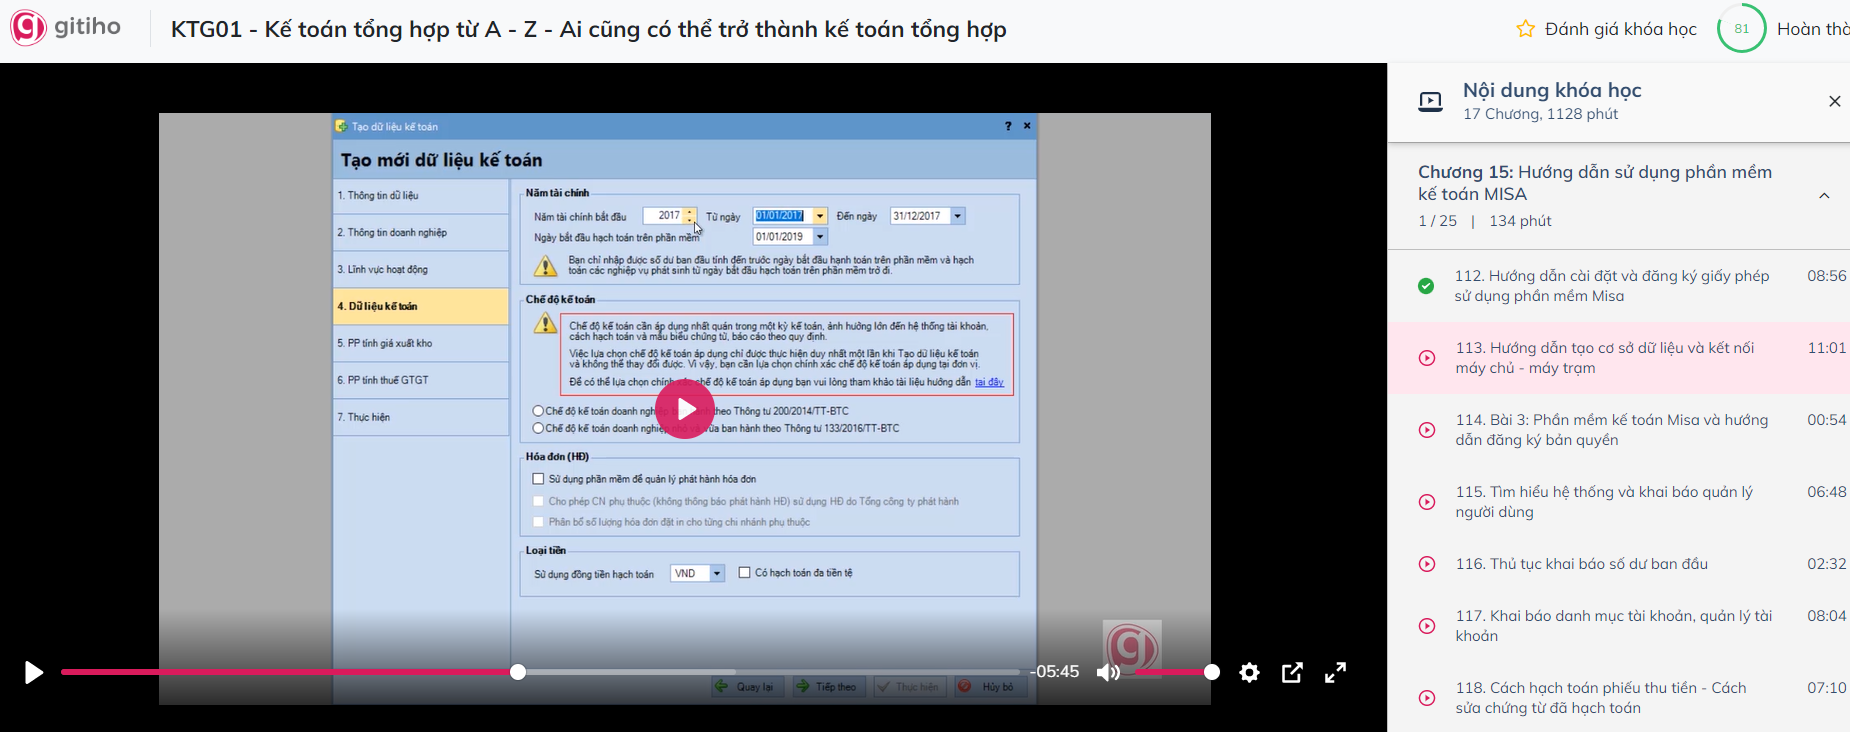Click play icon for lesson 113
Screen dimensions: 1850x732
pyautogui.click(x=1427, y=358)
